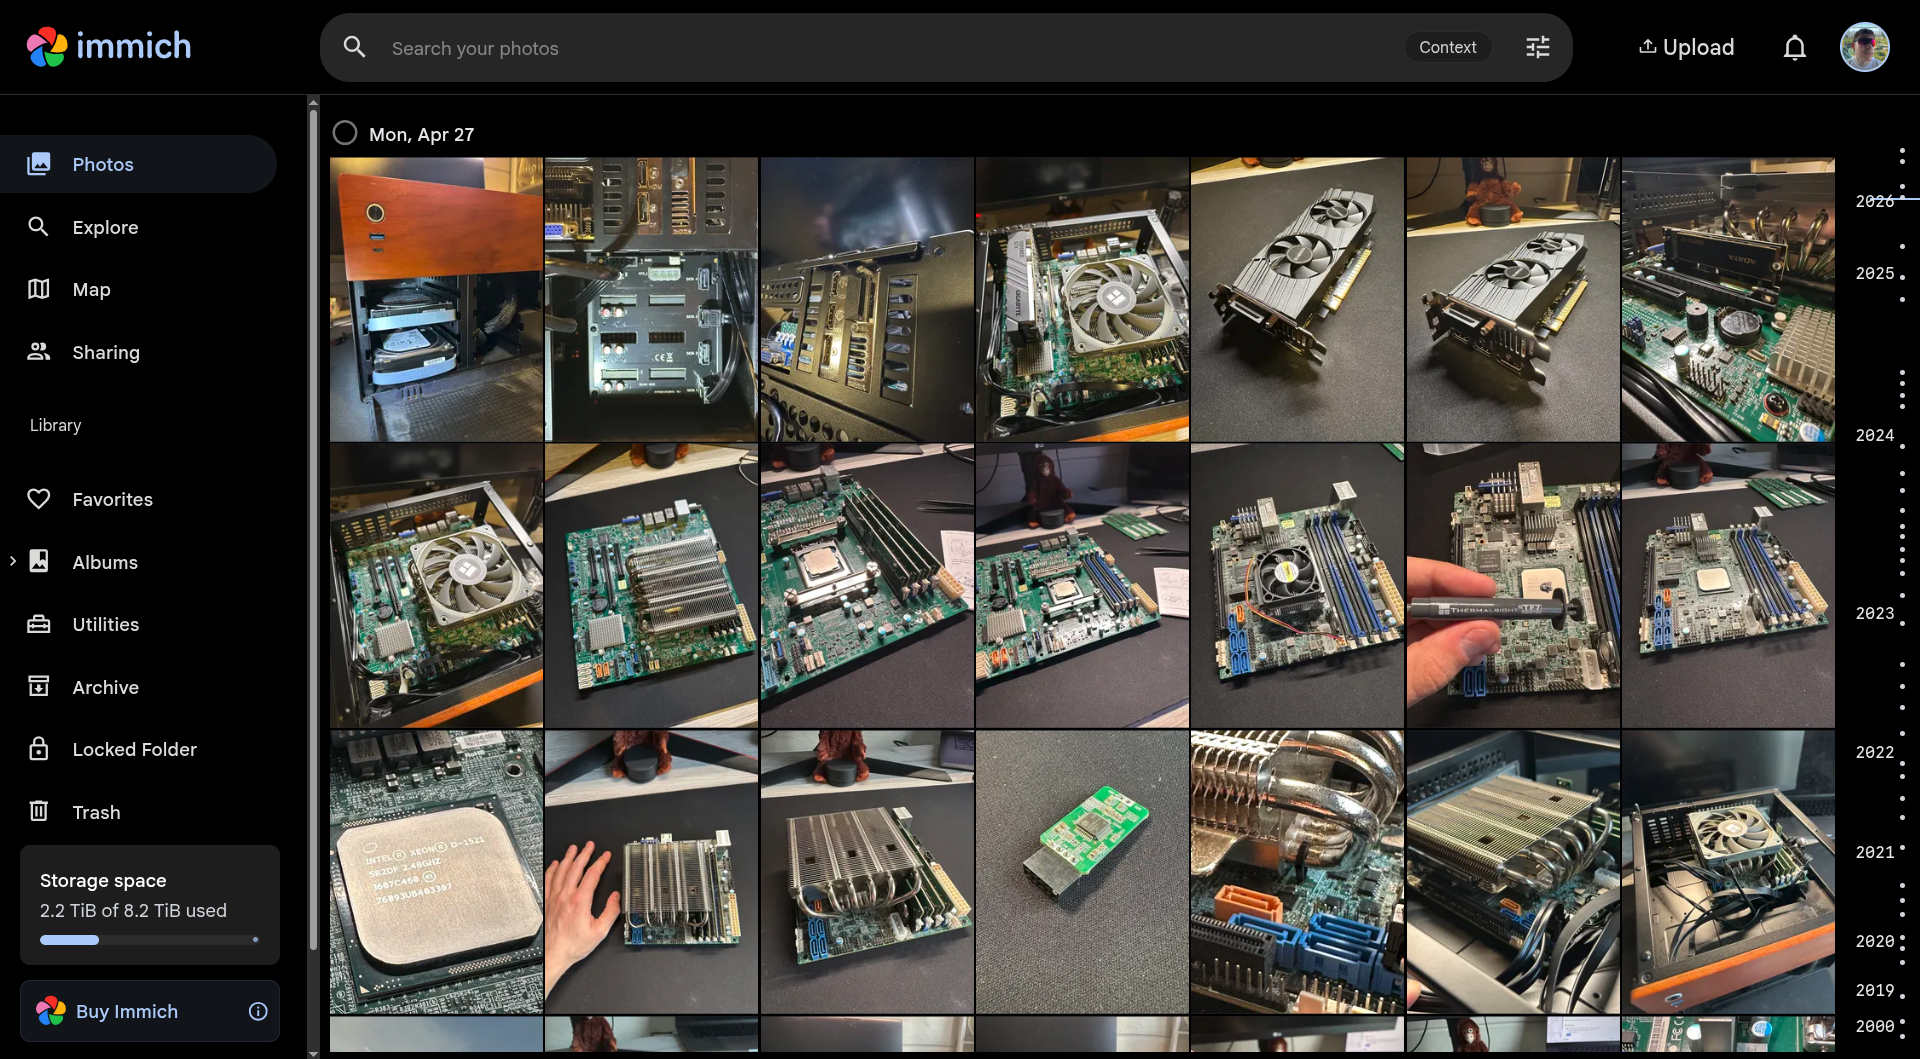Open photo of hand holding thermal paste tube
Screen dimensions: 1920x1059
(x=1513, y=585)
